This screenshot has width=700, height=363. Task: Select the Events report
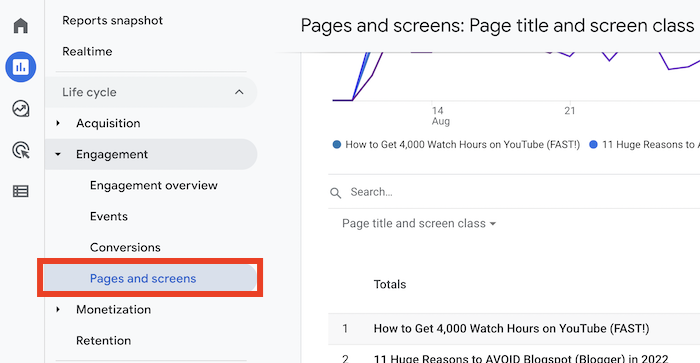click(108, 216)
